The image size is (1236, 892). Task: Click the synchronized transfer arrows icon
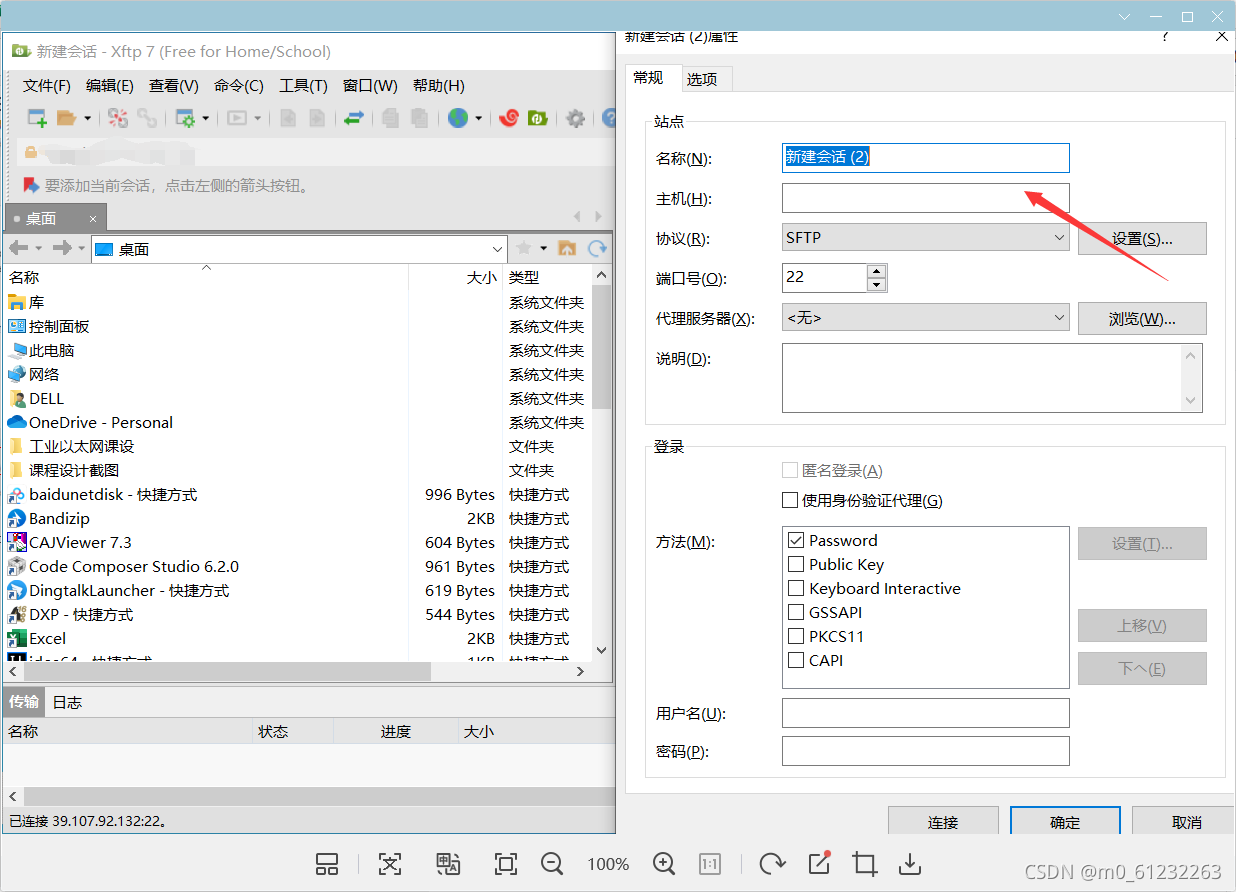tap(354, 118)
